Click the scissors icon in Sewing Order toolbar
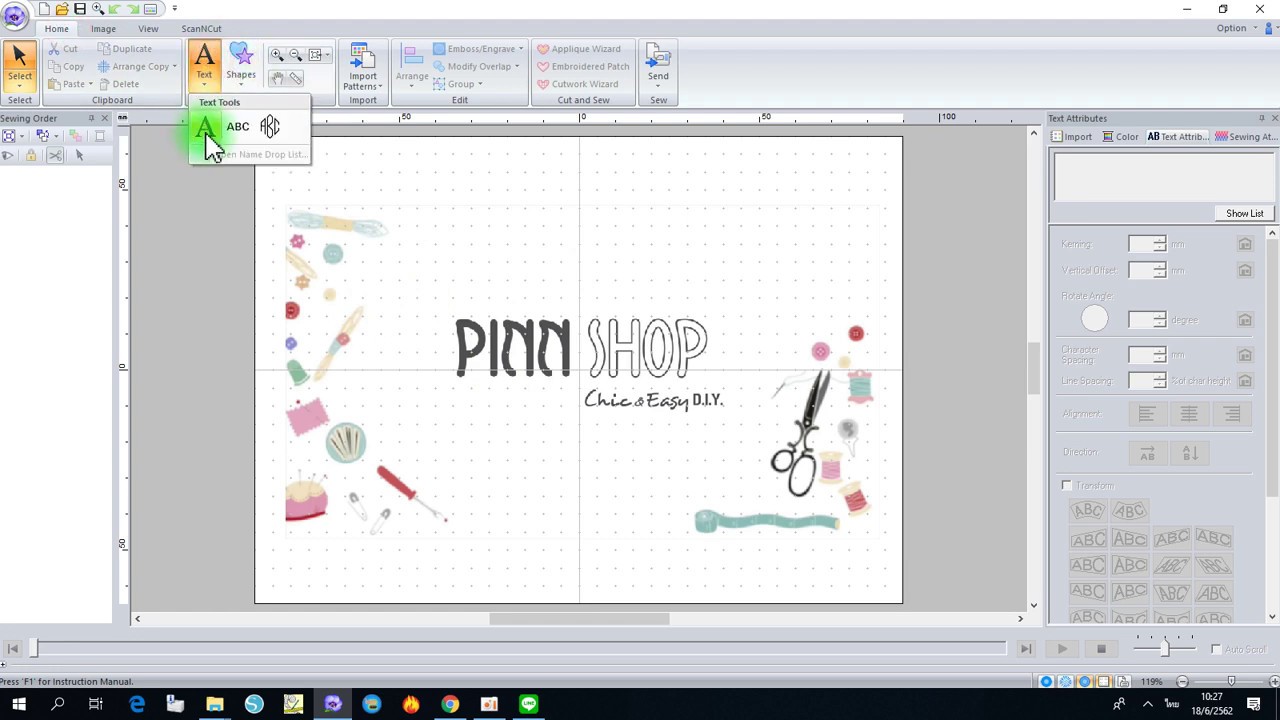 tap(55, 155)
